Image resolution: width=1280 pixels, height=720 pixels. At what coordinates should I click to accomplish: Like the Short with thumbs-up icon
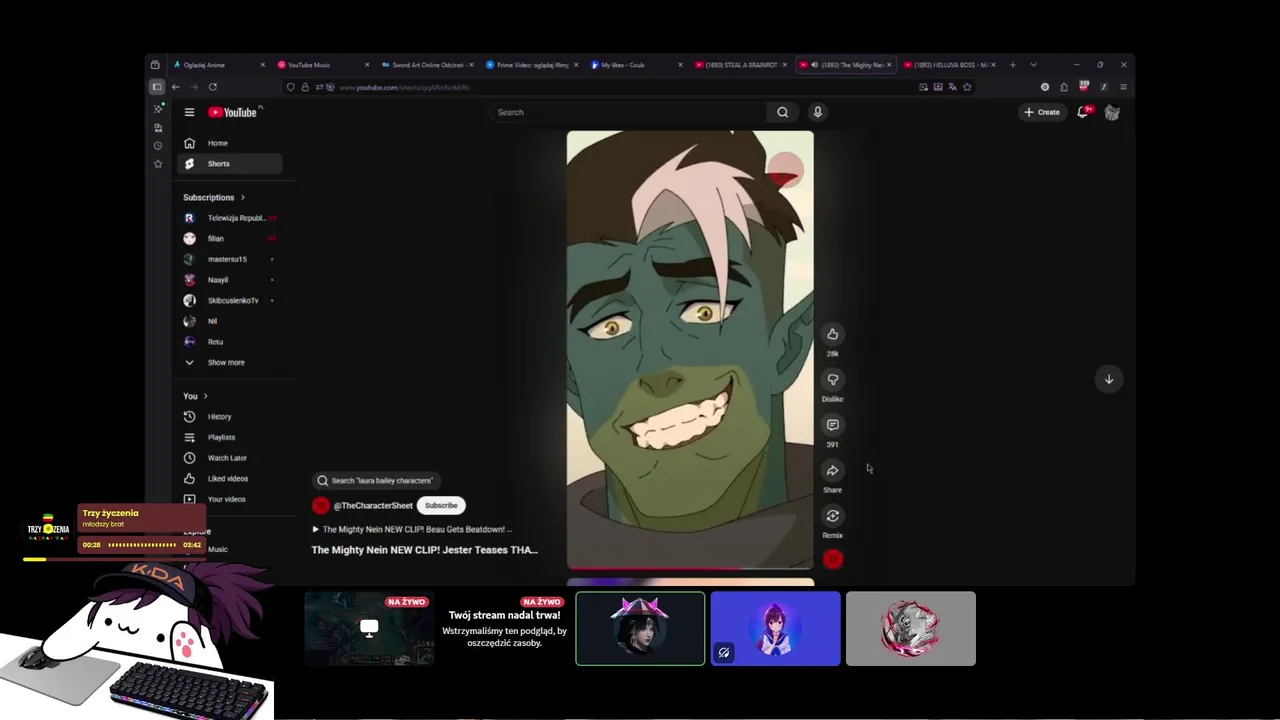tap(832, 334)
